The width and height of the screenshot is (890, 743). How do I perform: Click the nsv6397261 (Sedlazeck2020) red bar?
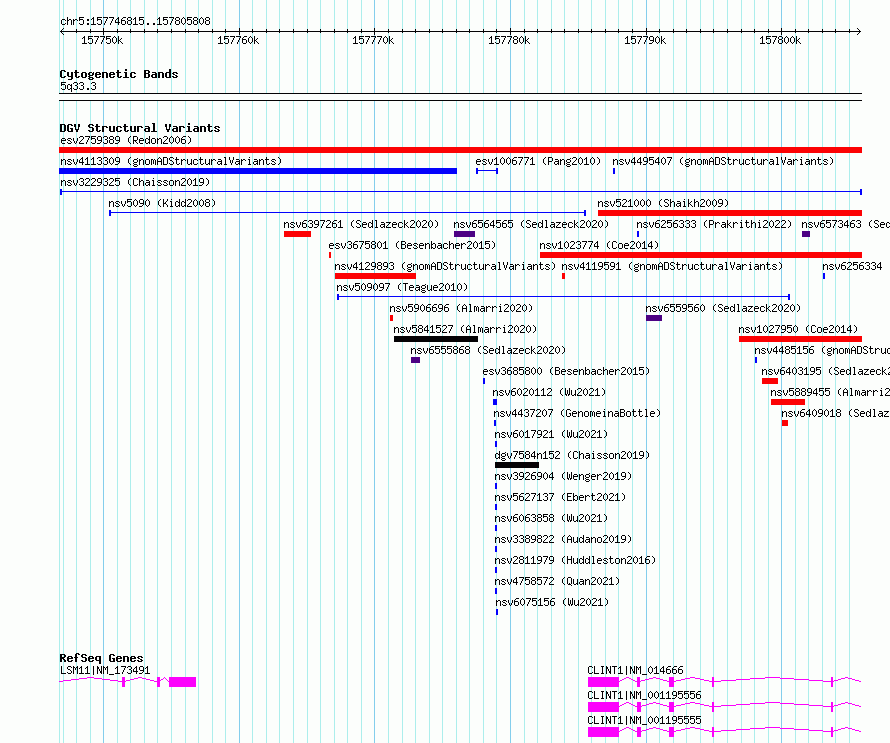coord(297,234)
